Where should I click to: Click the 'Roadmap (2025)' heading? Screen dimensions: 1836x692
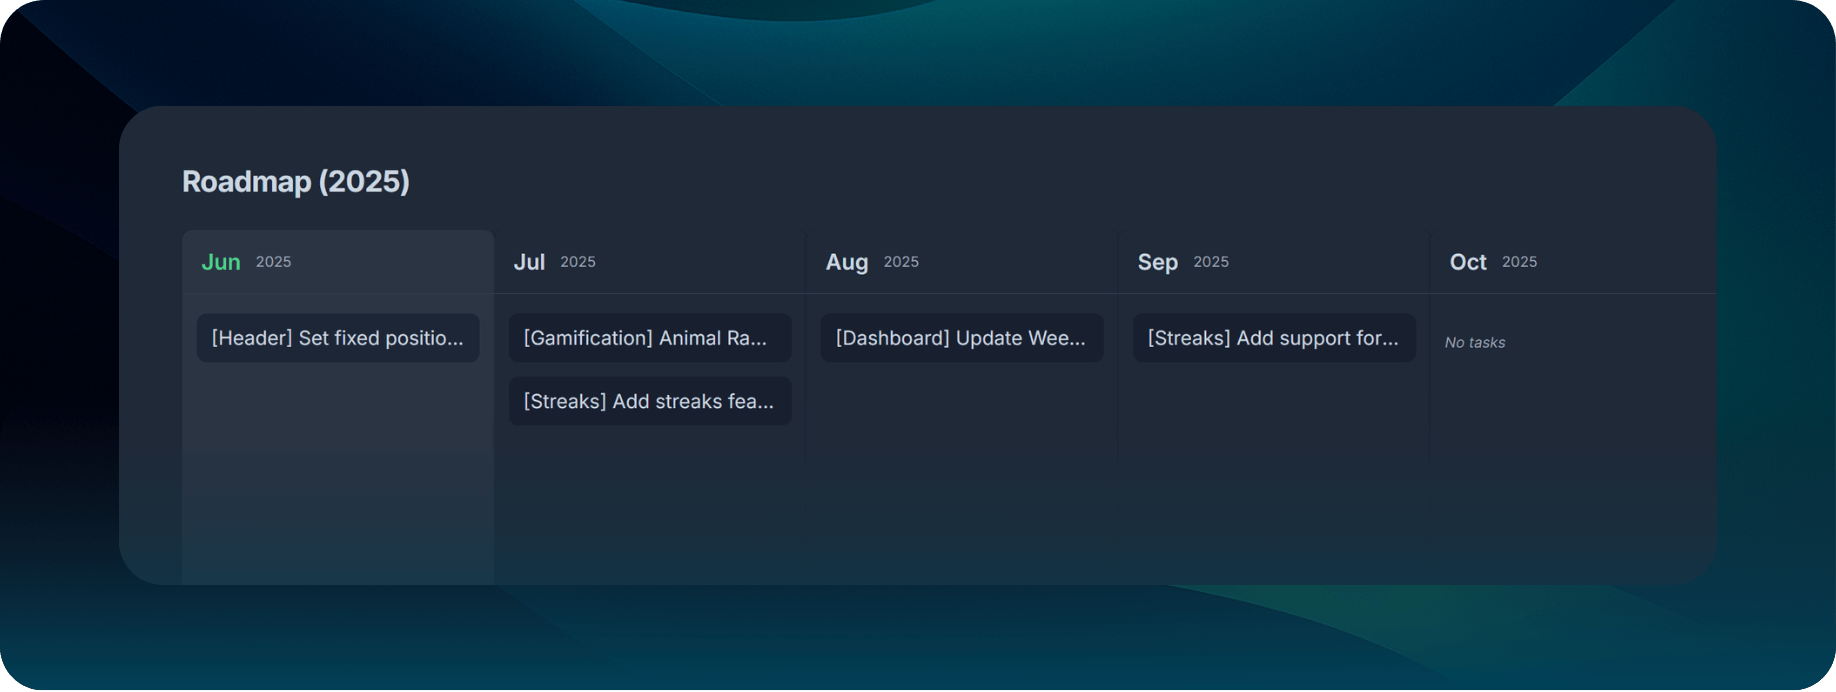(x=296, y=182)
